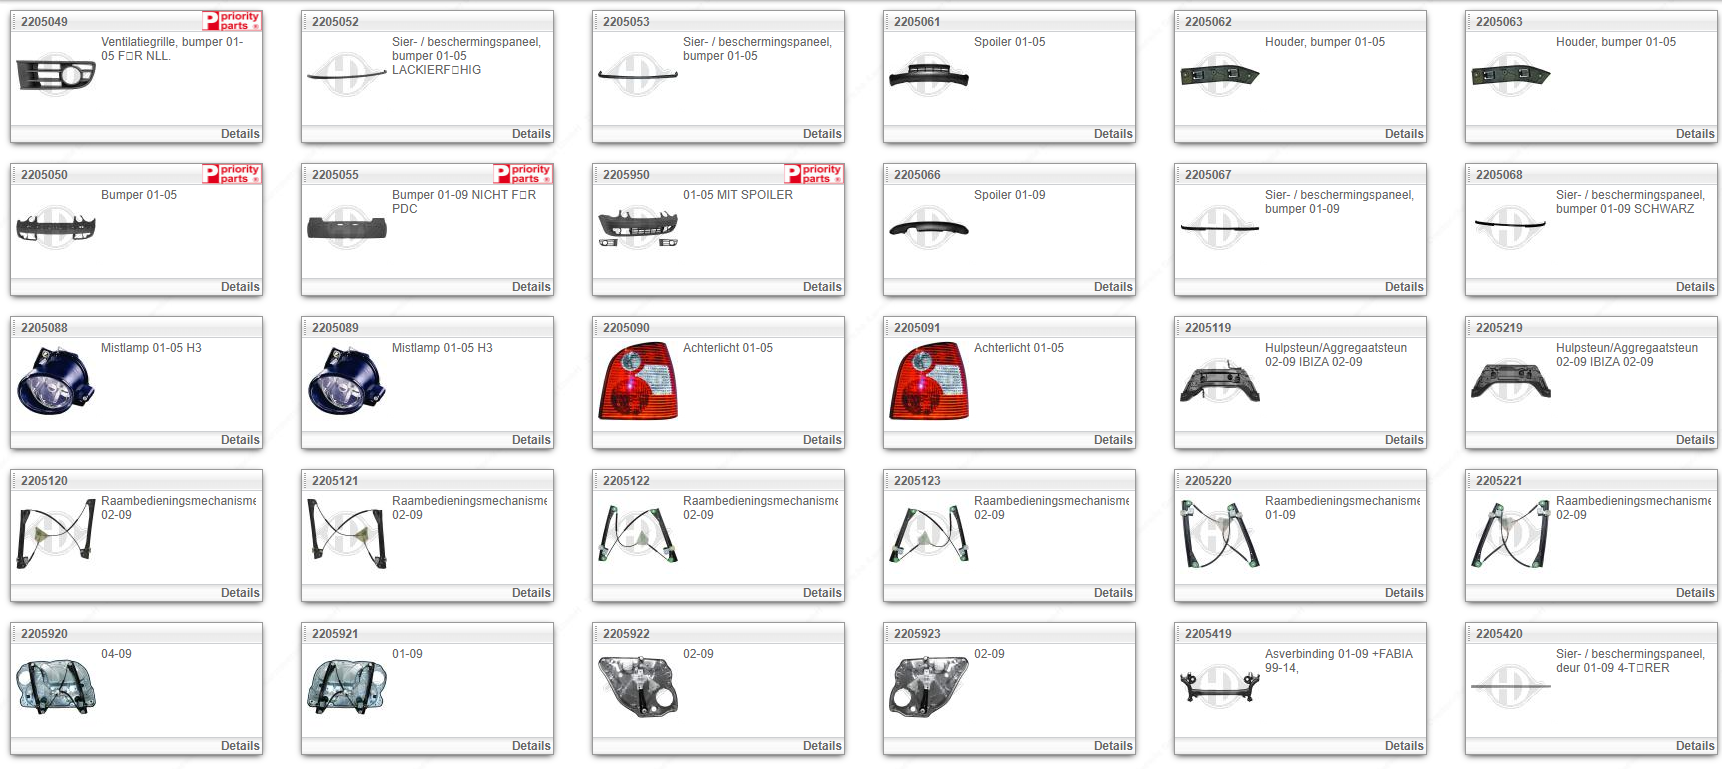Click the priority parts badge on item 2205055

pos(522,174)
